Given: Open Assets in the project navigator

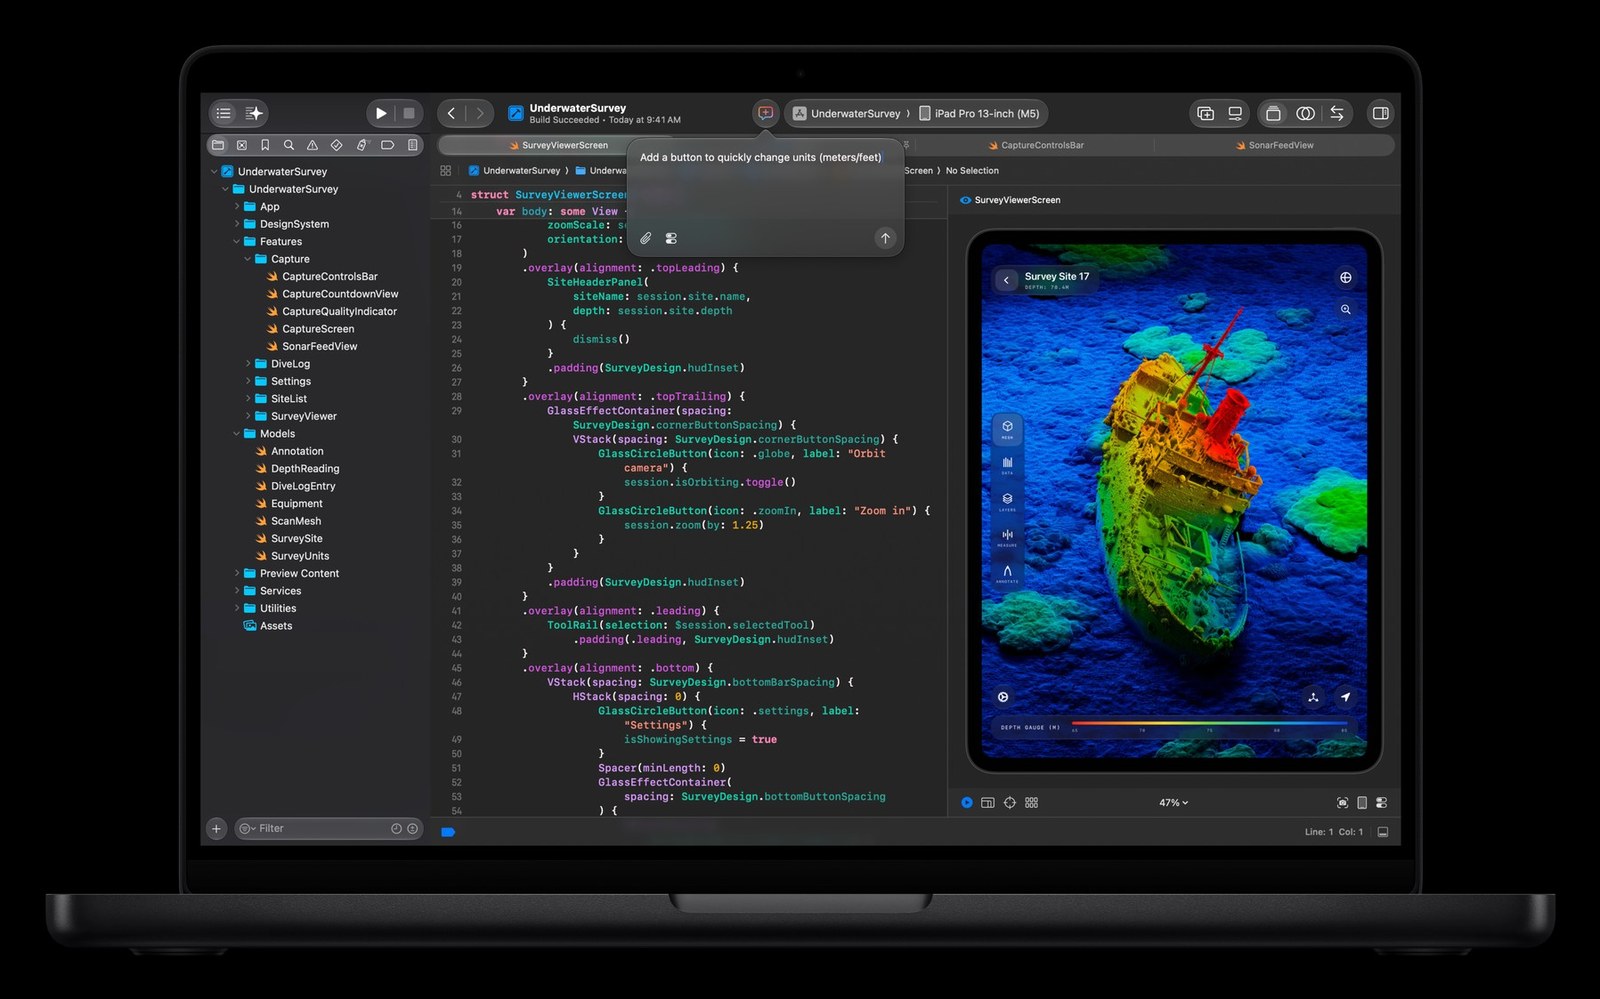Looking at the screenshot, I should coord(268,626).
